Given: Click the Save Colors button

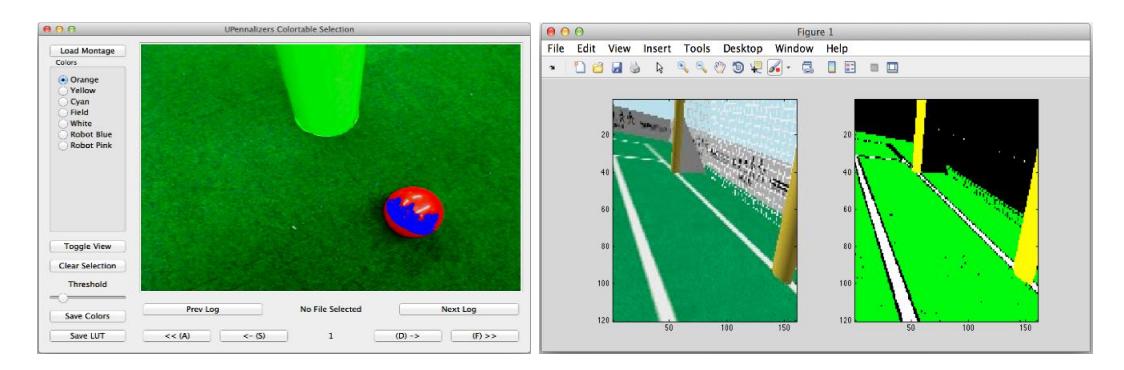Looking at the screenshot, I should point(87,316).
